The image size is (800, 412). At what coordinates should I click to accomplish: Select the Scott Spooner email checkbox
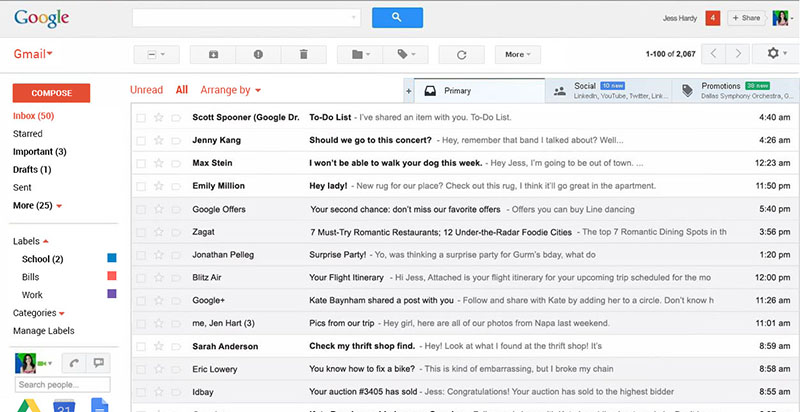click(141, 118)
